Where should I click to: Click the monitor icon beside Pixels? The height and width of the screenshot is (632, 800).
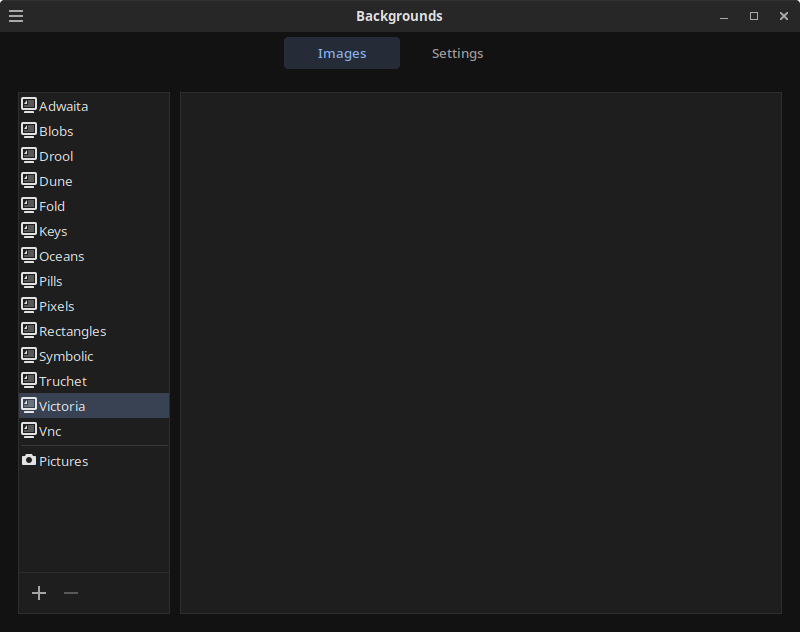click(x=29, y=306)
